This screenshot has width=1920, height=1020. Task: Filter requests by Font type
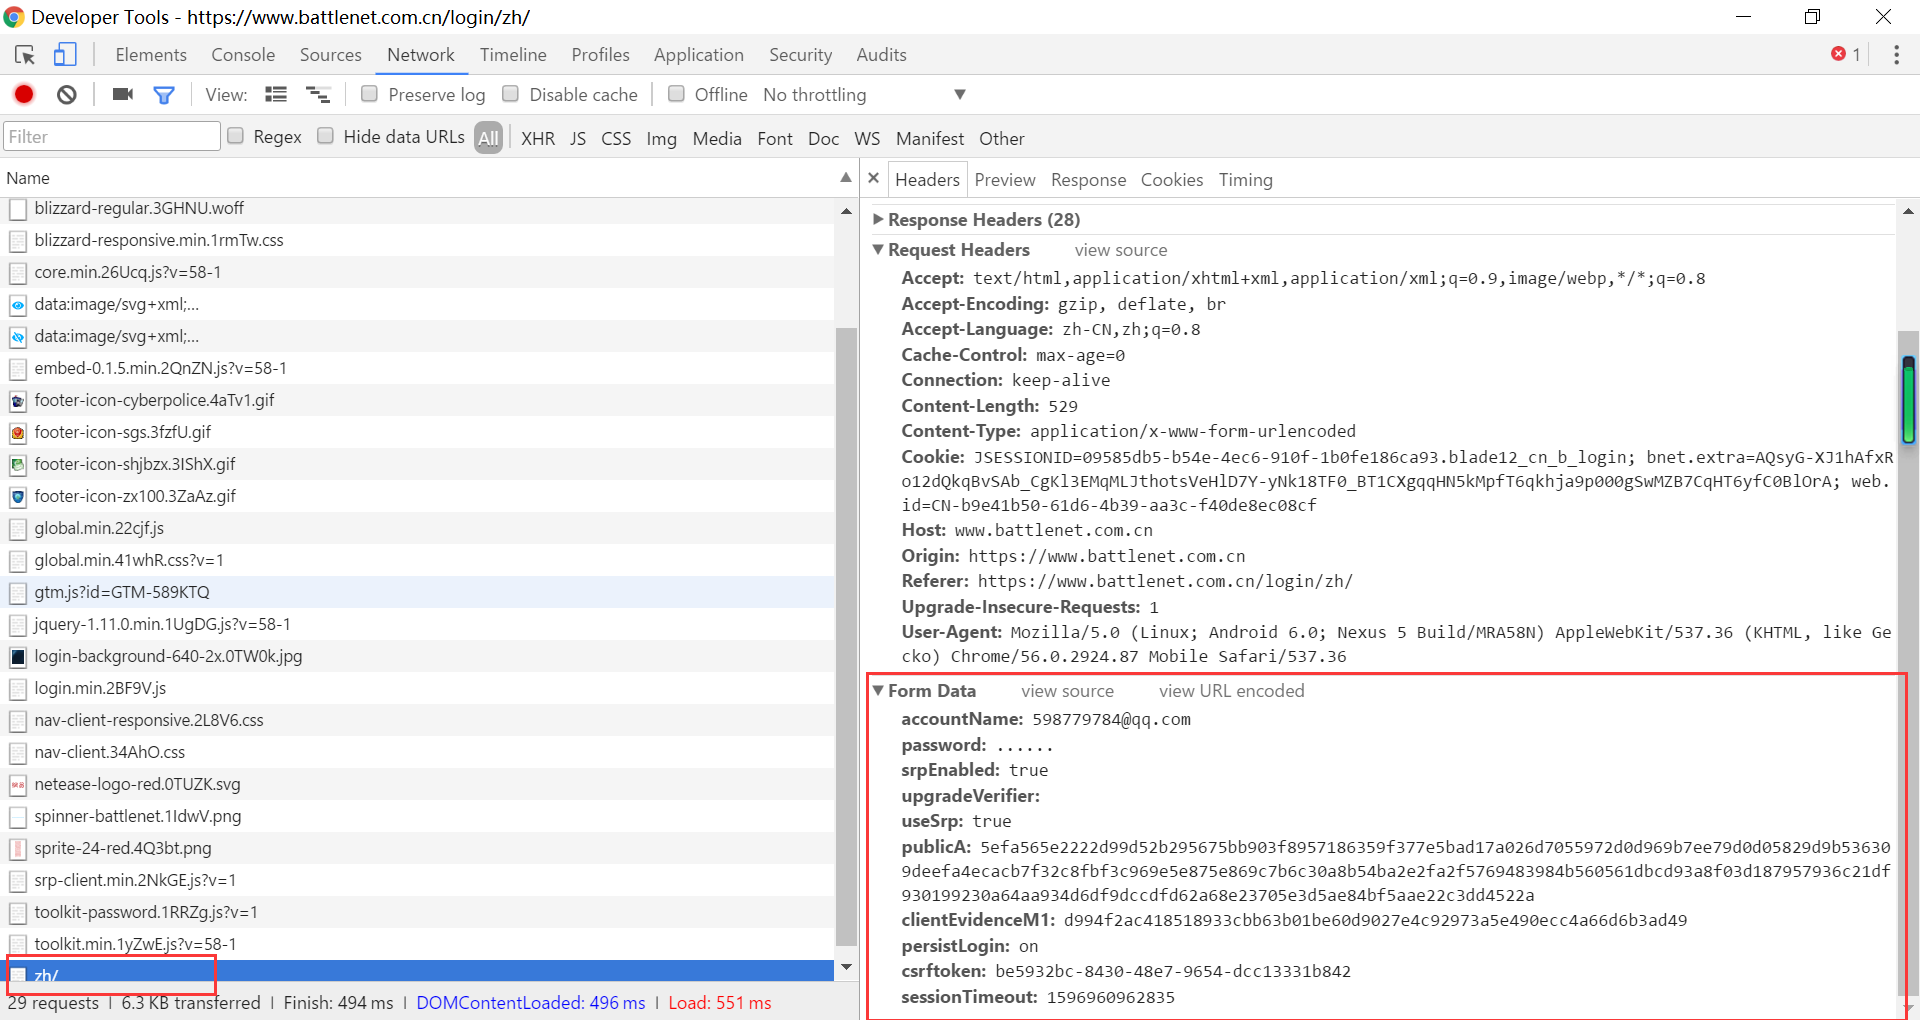coord(775,138)
